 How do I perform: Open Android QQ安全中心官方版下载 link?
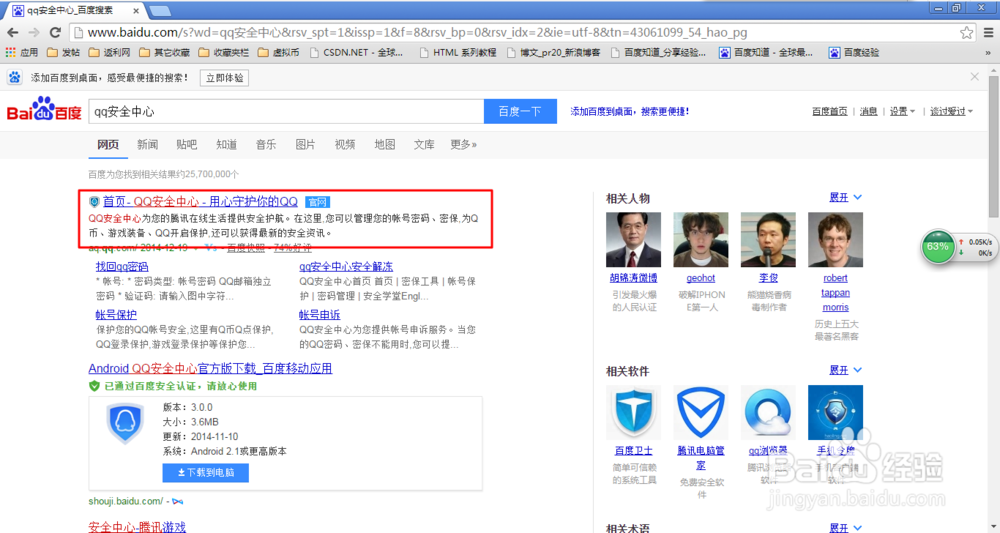pyautogui.click(x=210, y=369)
